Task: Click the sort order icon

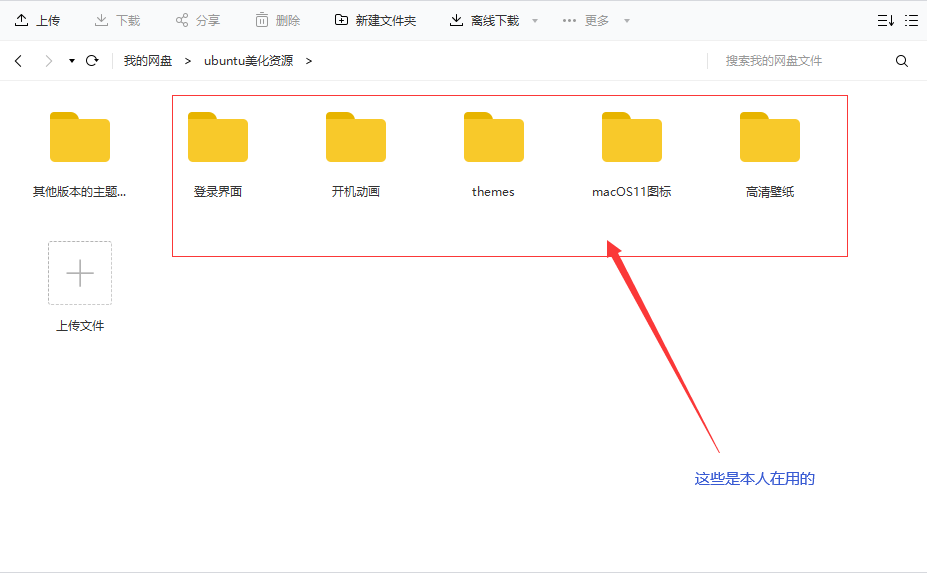Action: point(886,21)
